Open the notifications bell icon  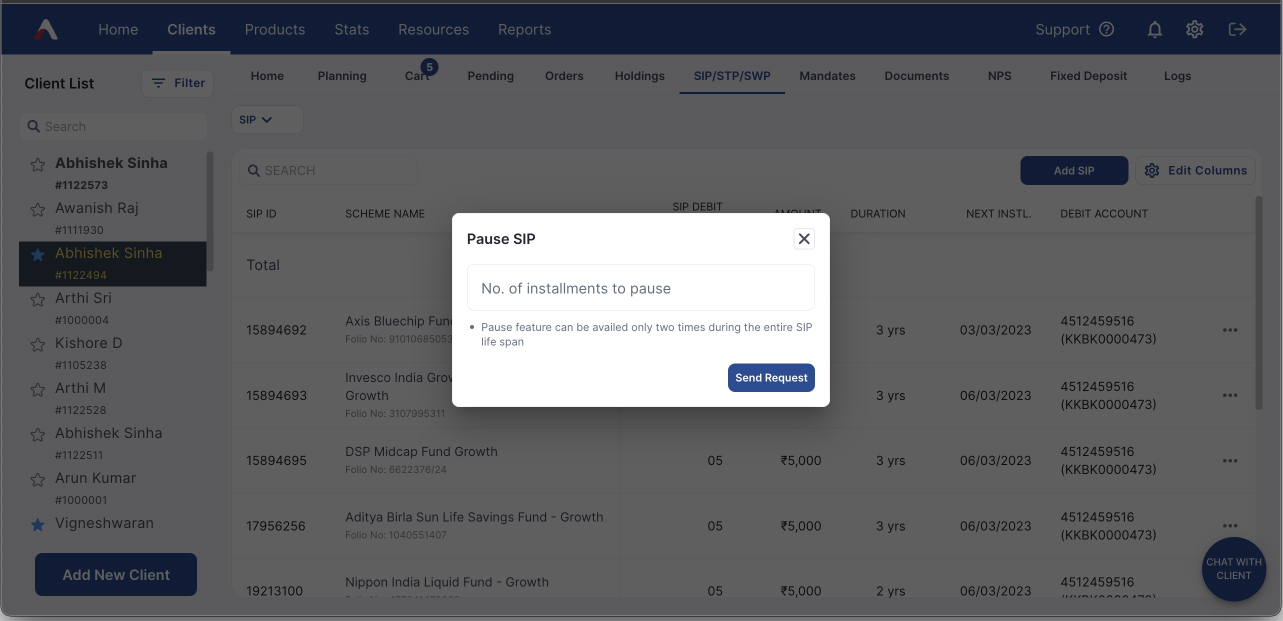pyautogui.click(x=1155, y=30)
